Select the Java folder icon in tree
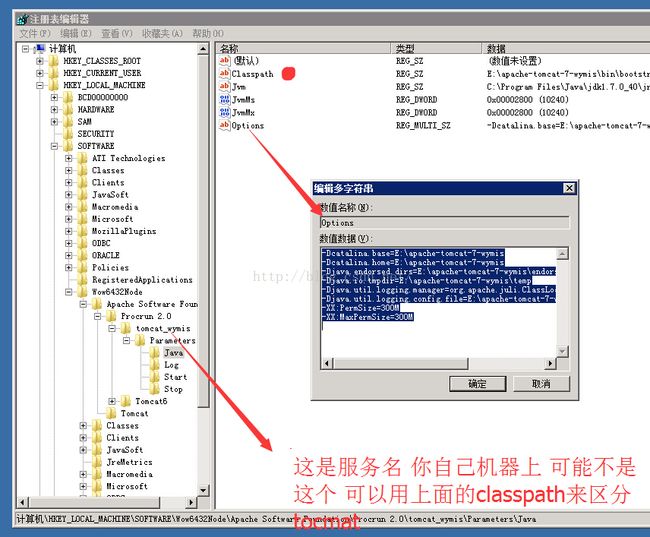The image size is (650, 537). (154, 353)
